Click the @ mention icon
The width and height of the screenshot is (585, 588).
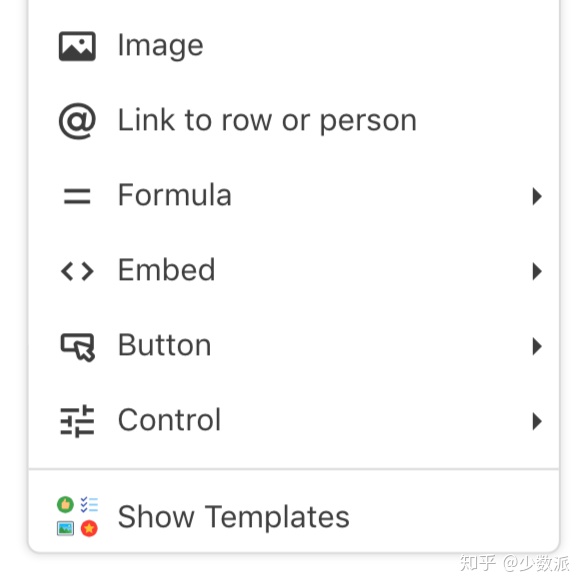[77, 121]
